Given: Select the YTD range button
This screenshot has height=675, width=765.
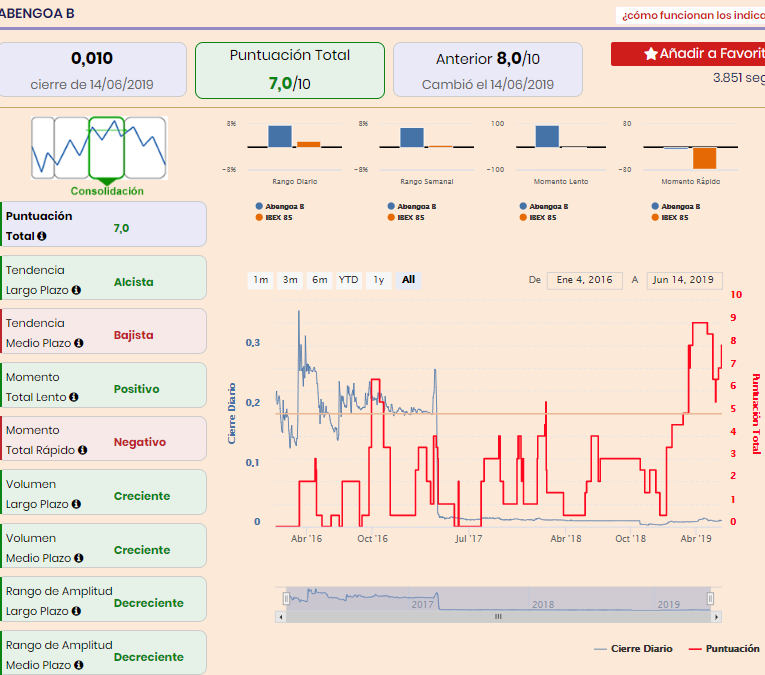Looking at the screenshot, I should click(x=349, y=280).
